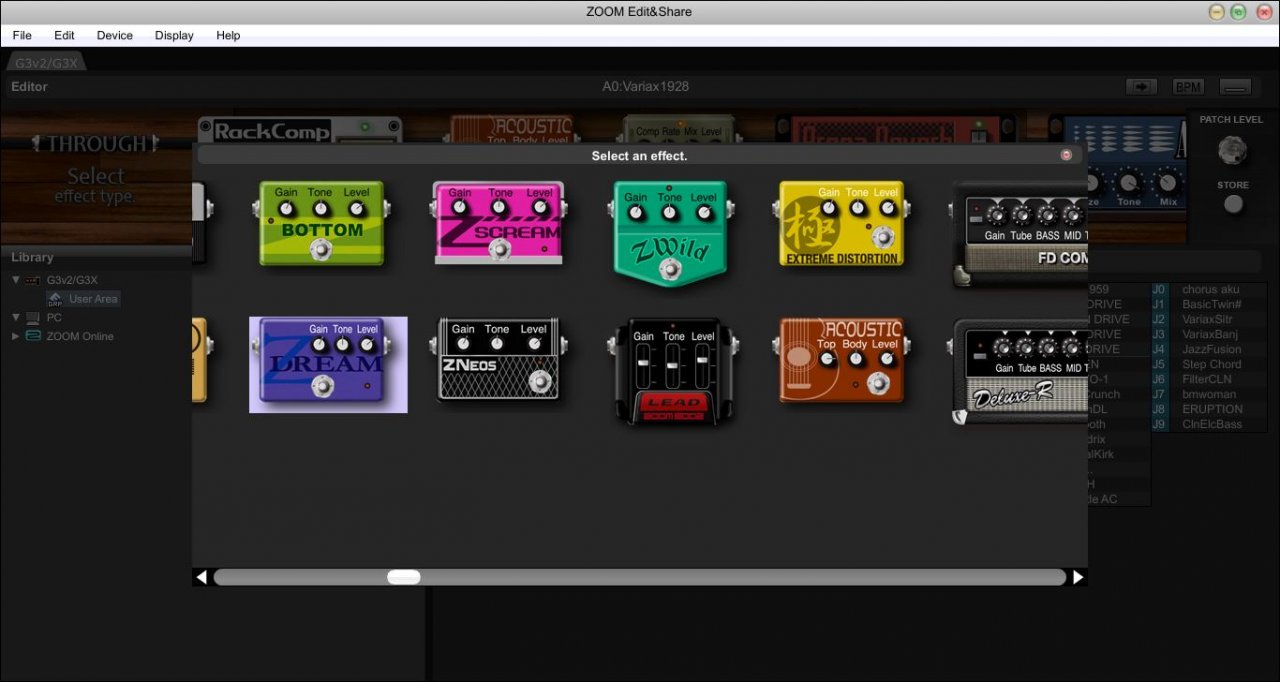Select patch J4 JazzFusion
The image size is (1280, 682).
[1210, 349]
